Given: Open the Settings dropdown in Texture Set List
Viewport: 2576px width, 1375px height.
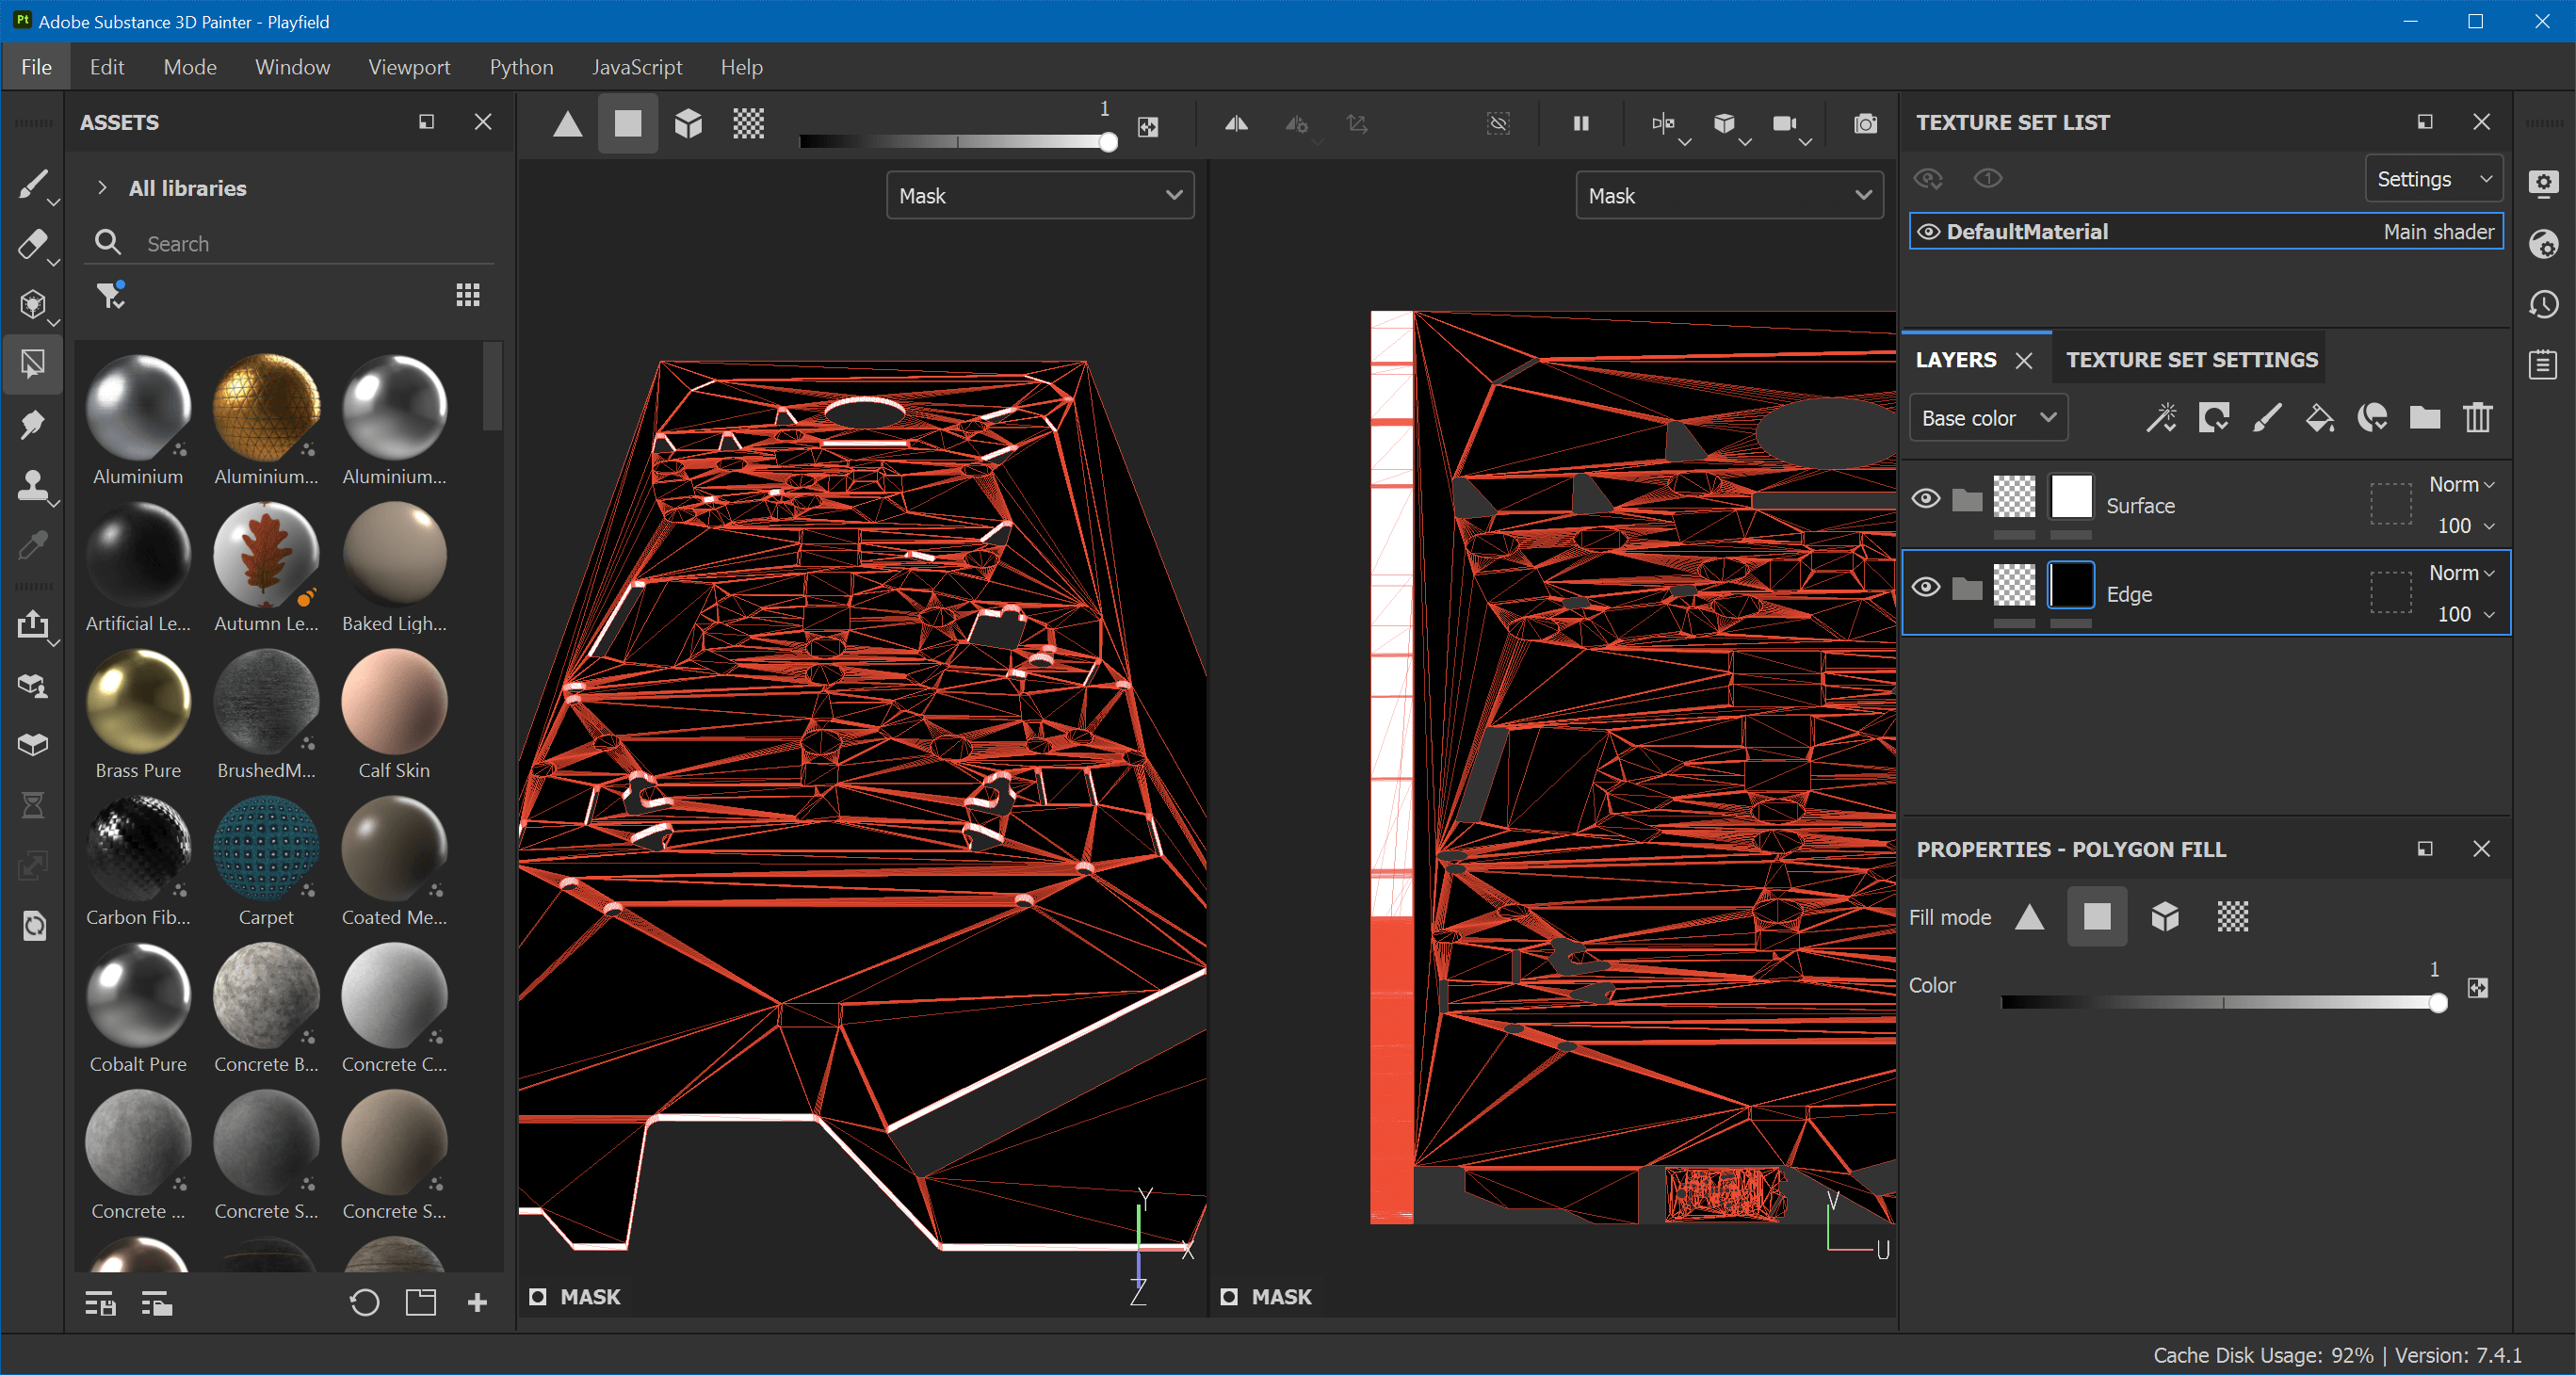Looking at the screenshot, I should pyautogui.click(x=2433, y=179).
